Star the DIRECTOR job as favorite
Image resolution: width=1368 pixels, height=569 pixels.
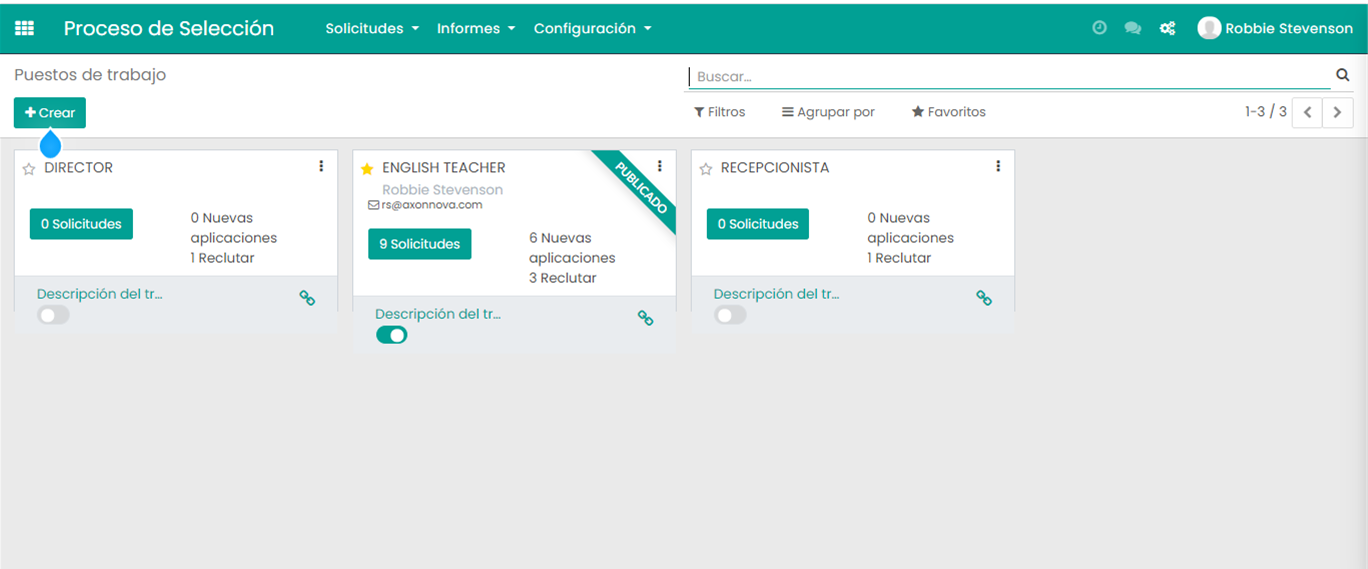click(x=29, y=169)
